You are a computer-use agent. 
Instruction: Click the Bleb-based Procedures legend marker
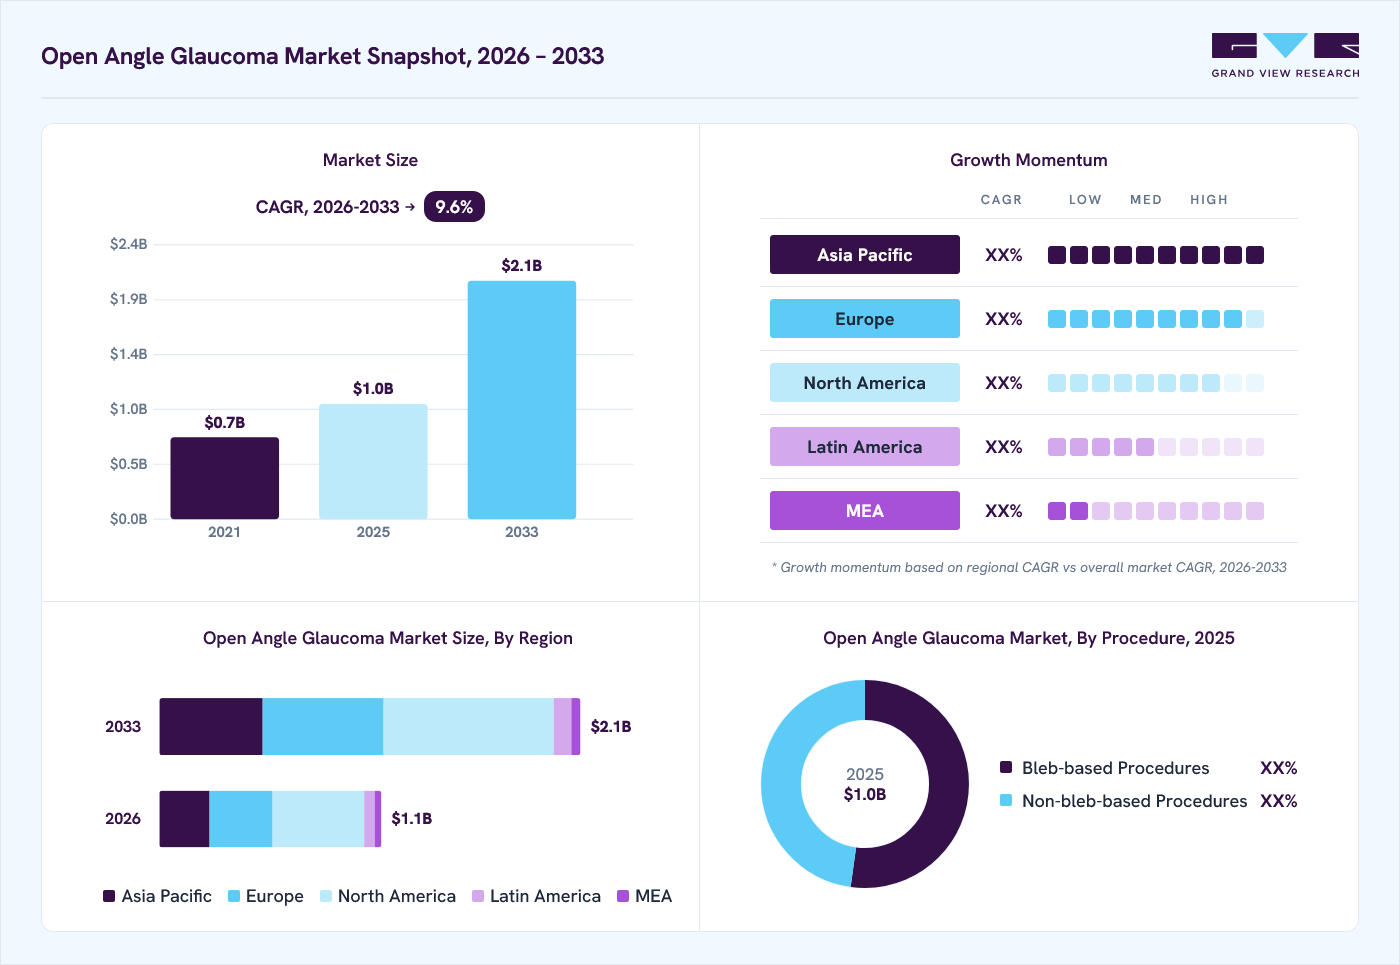pyautogui.click(x=1006, y=767)
